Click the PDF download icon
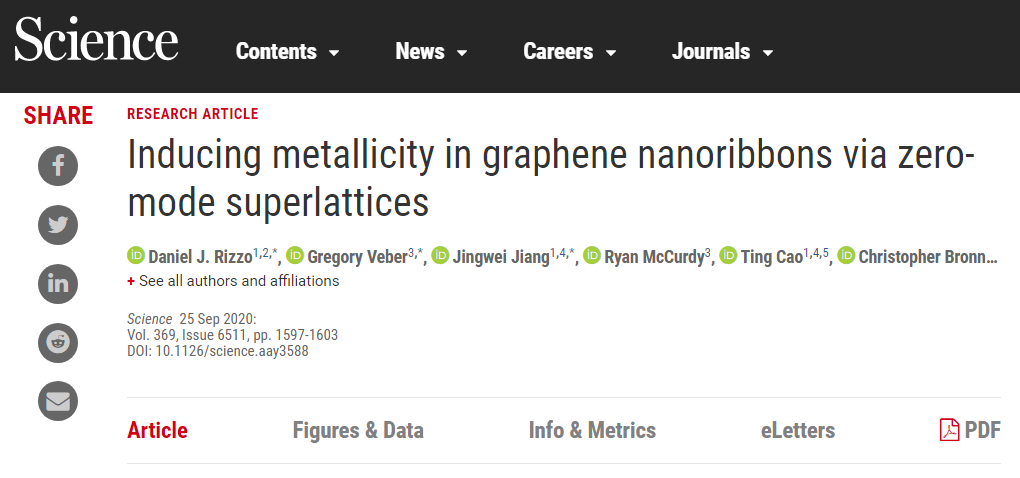1020x478 pixels. [x=949, y=430]
